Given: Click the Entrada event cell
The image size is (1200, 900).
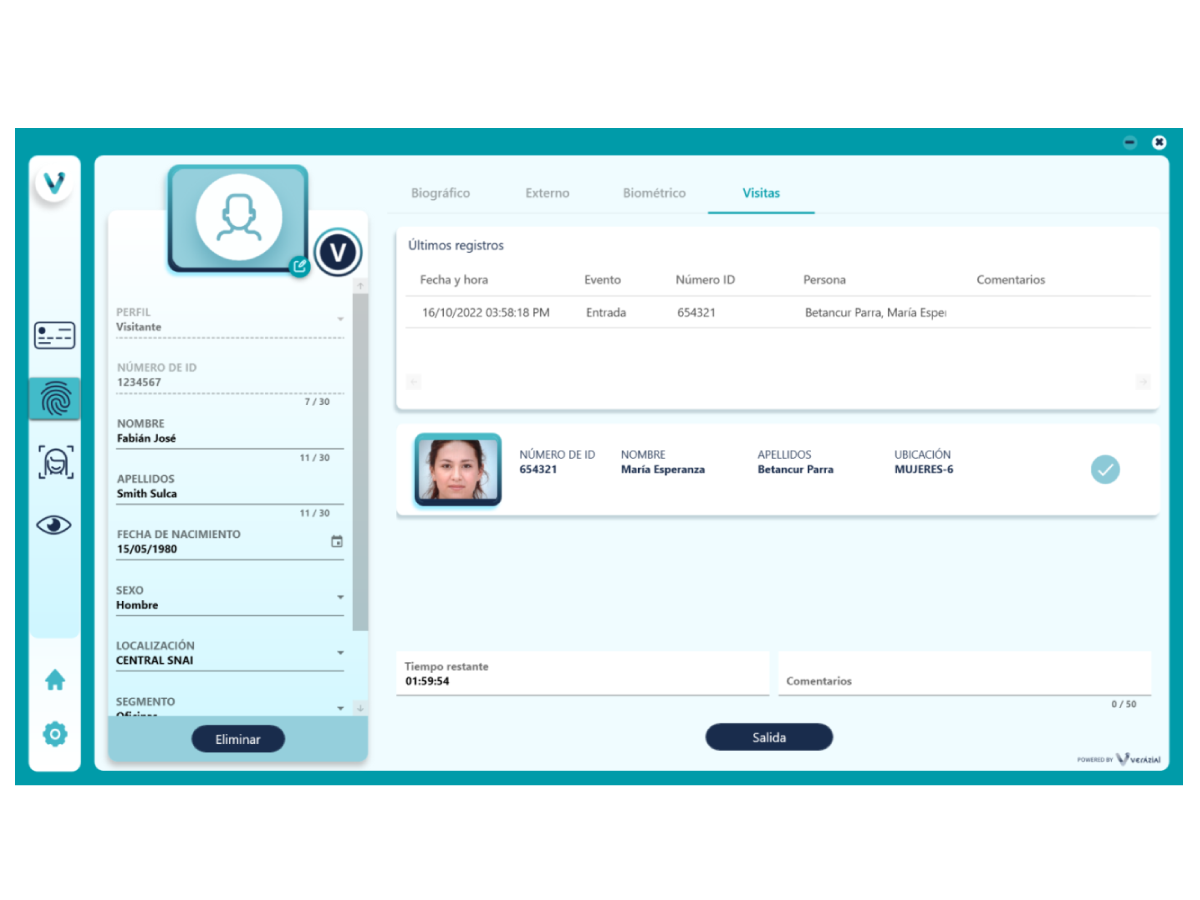Looking at the screenshot, I should (606, 313).
